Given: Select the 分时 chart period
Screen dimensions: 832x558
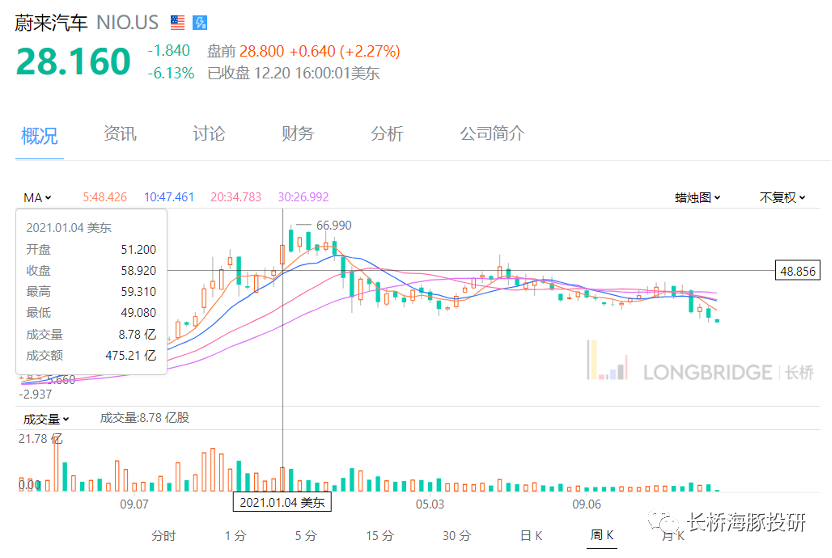Looking at the screenshot, I should click(x=163, y=536).
